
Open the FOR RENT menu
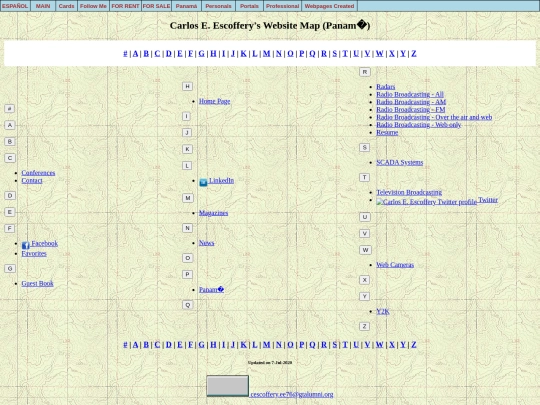click(x=125, y=6)
